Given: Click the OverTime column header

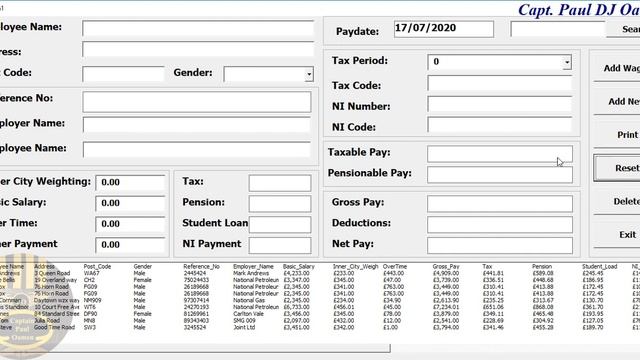Looking at the screenshot, I should click(x=395, y=267).
